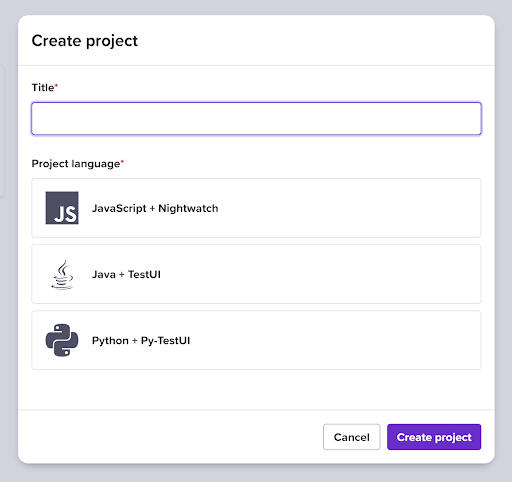Click red asterisk beside Project language
Image resolution: width=512 pixels, height=482 pixels.
coord(122,162)
